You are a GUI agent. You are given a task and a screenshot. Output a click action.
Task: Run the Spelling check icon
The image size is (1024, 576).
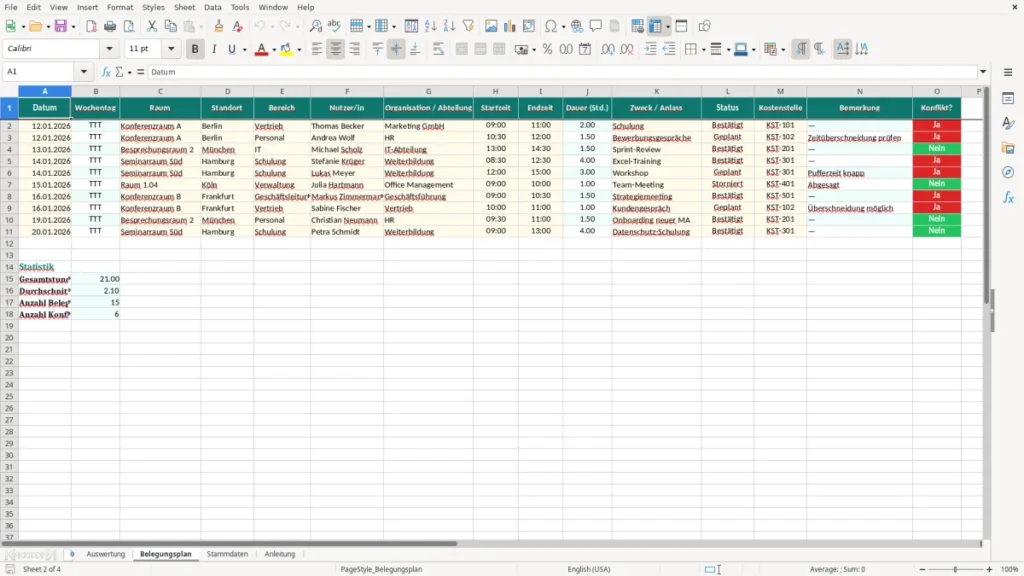334,26
